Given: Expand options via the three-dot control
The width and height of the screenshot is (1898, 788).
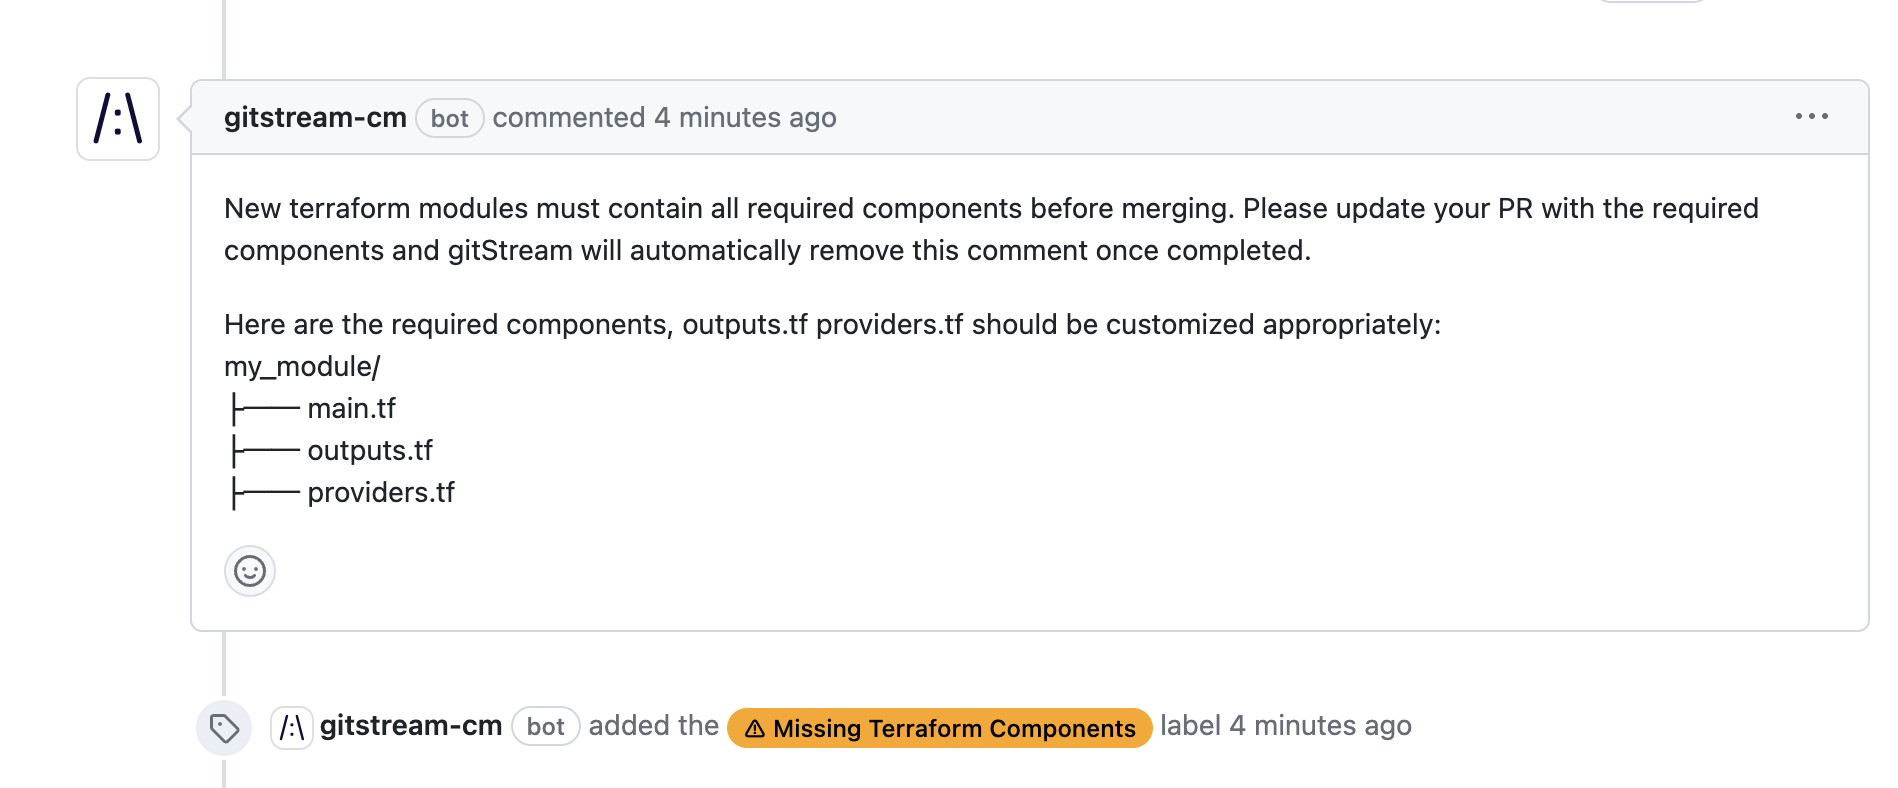Looking at the screenshot, I should click(x=1814, y=117).
